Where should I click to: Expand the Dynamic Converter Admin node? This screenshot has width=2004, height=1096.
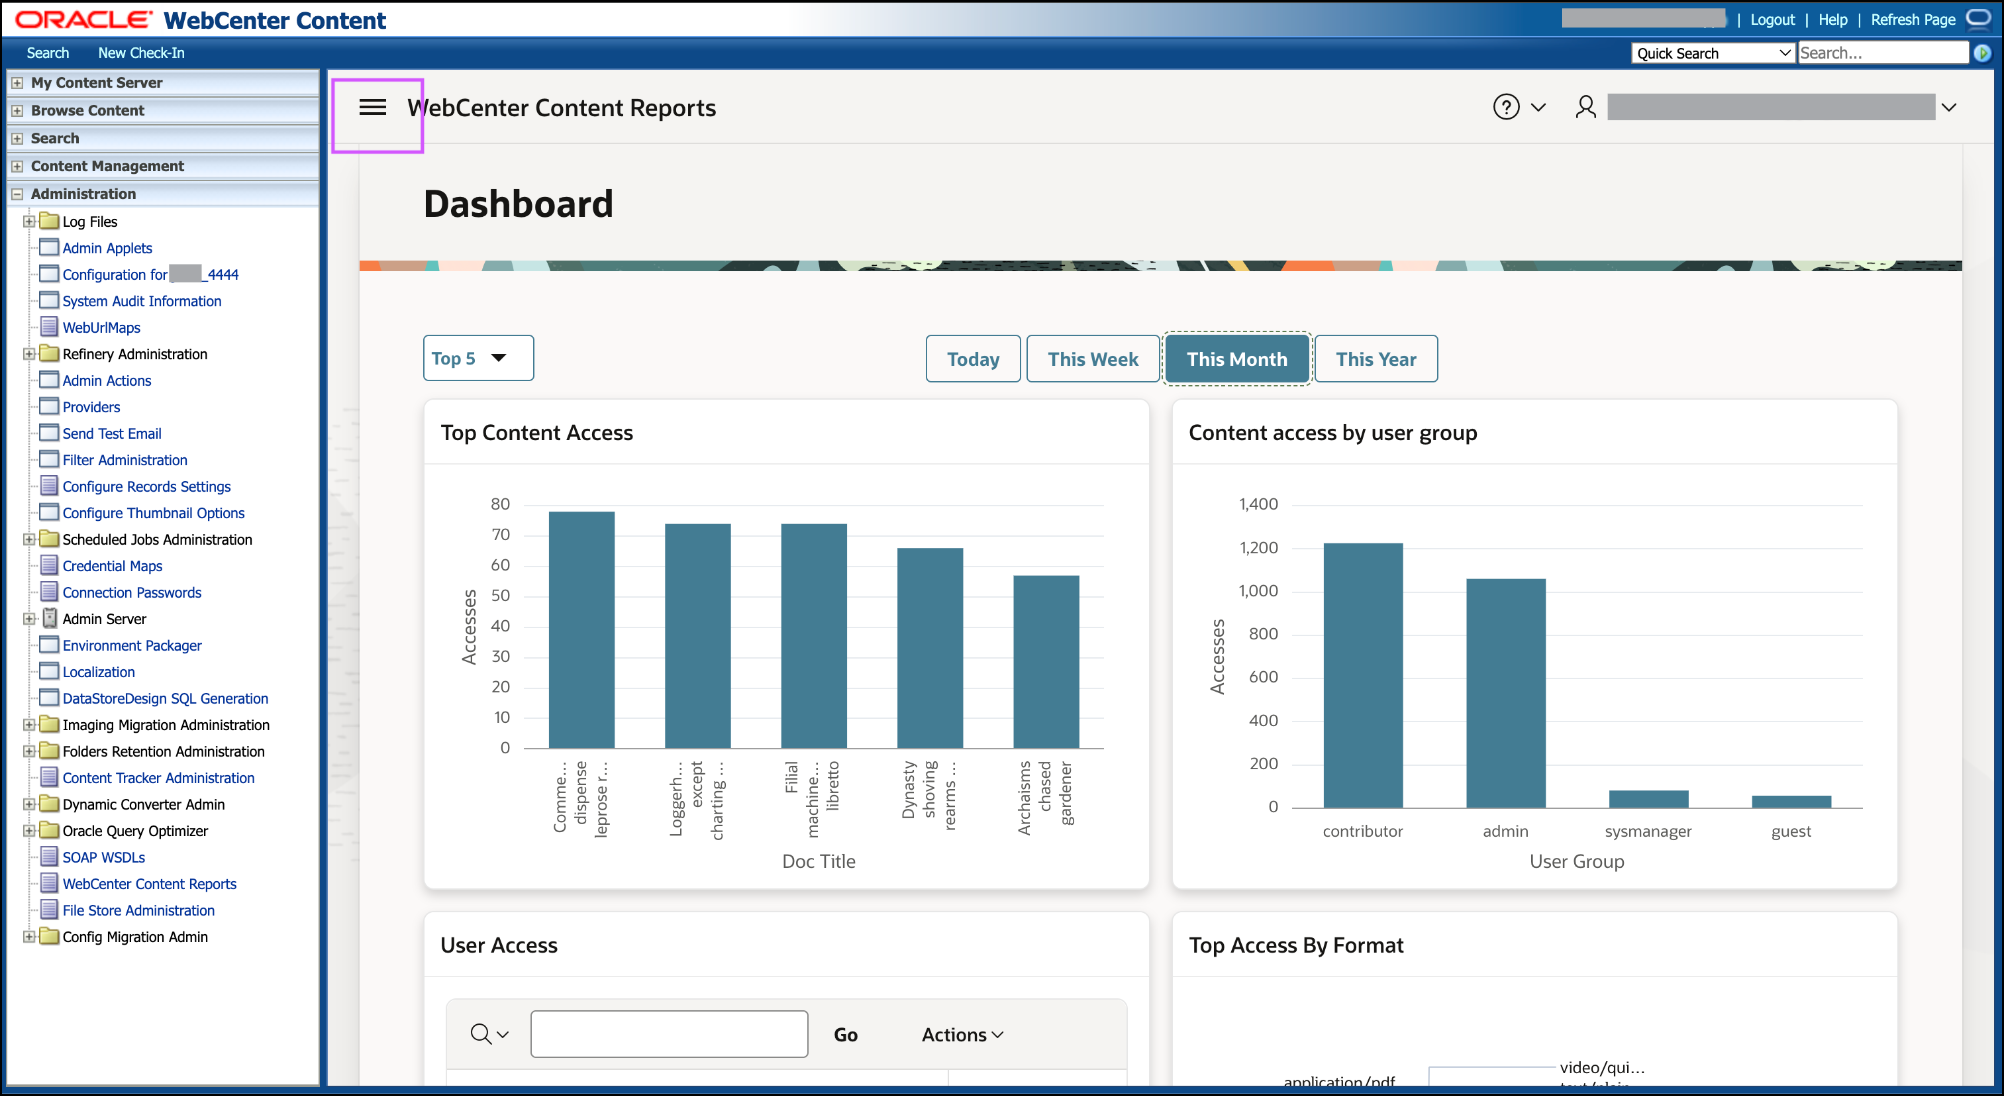pos(29,804)
